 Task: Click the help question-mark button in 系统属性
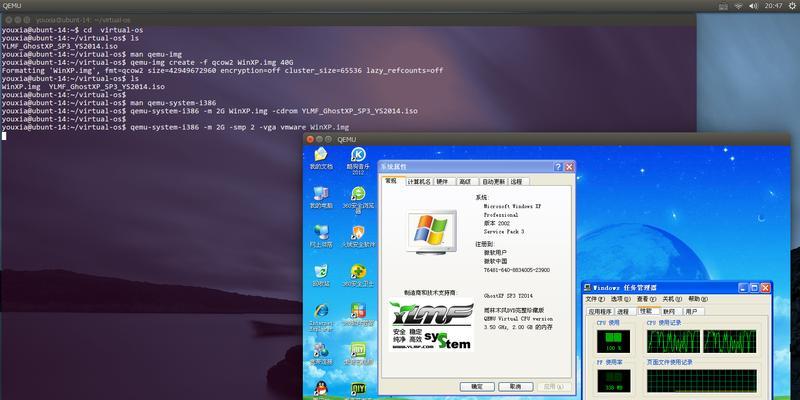coord(558,167)
